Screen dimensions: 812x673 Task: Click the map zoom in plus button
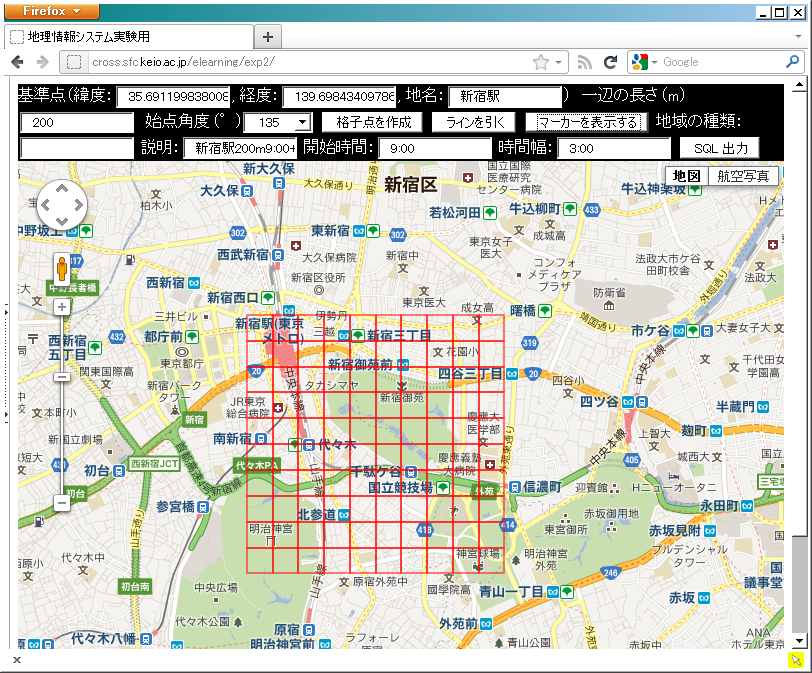tap(62, 307)
